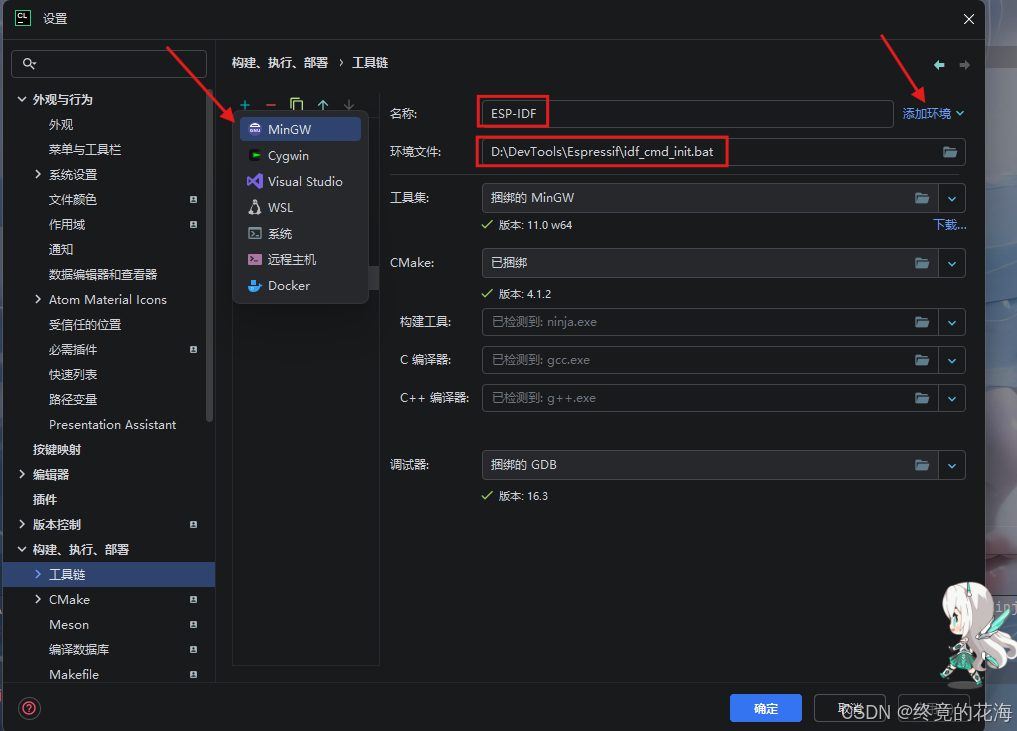
Task: Select 通知 in settings tree
Action: 61,249
